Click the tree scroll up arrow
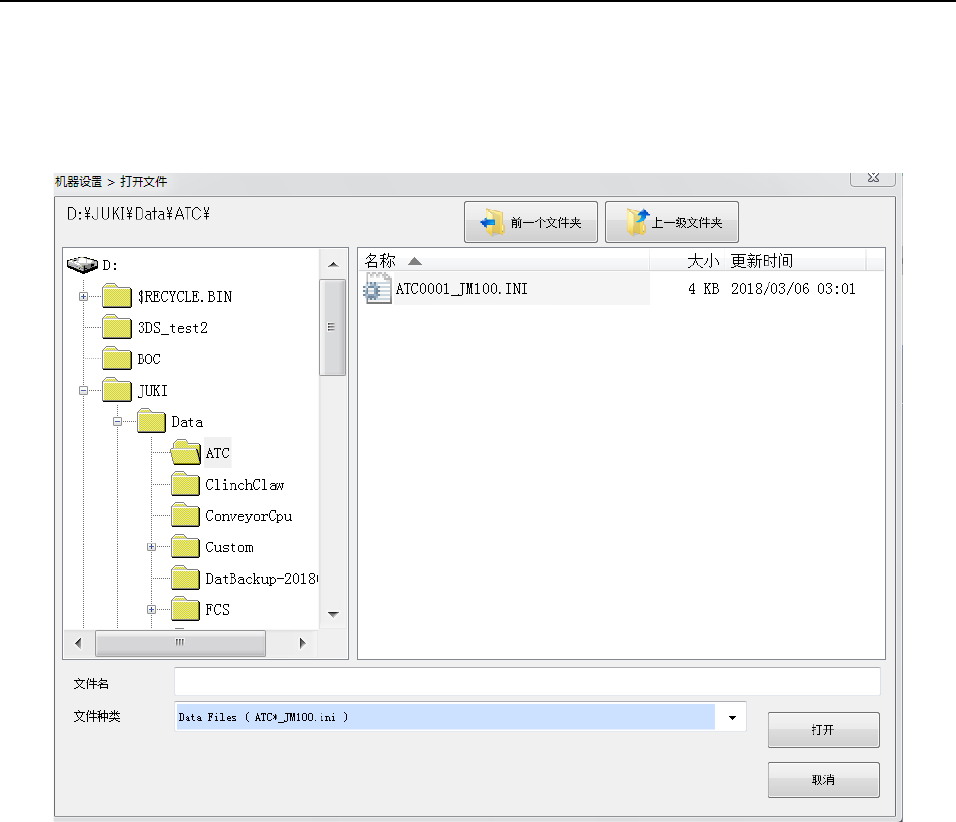Viewport: 956px width, 822px height. click(x=333, y=264)
